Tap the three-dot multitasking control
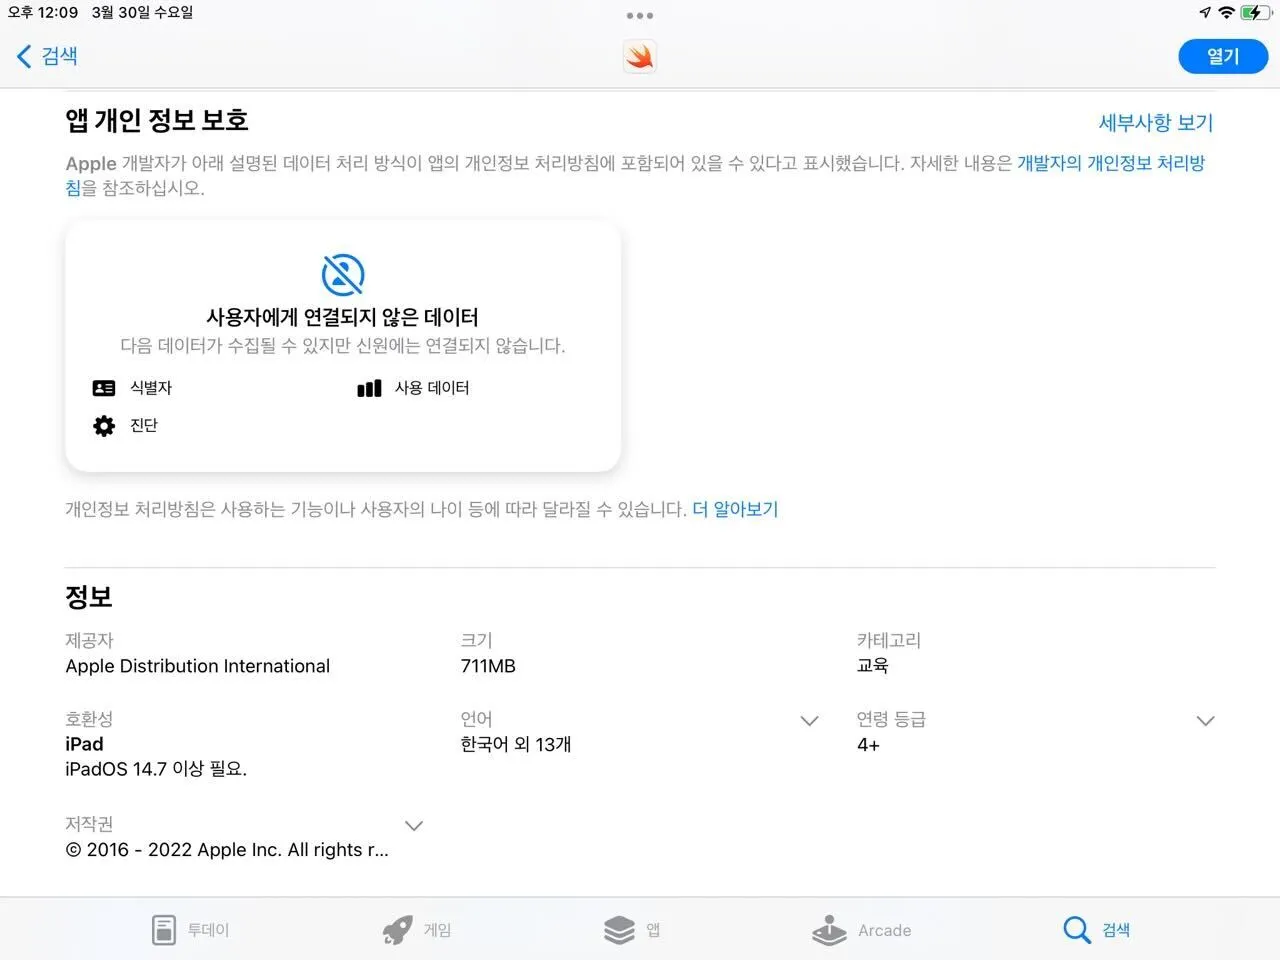Screen dimensions: 1280x960 640,16
